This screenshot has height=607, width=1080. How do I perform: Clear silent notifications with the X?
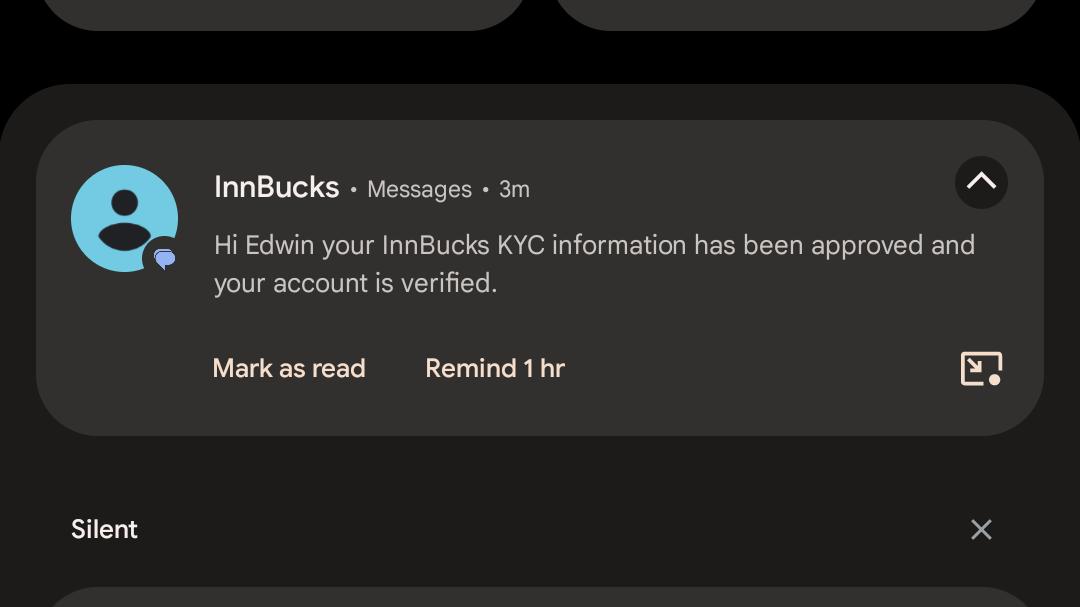[981, 529]
